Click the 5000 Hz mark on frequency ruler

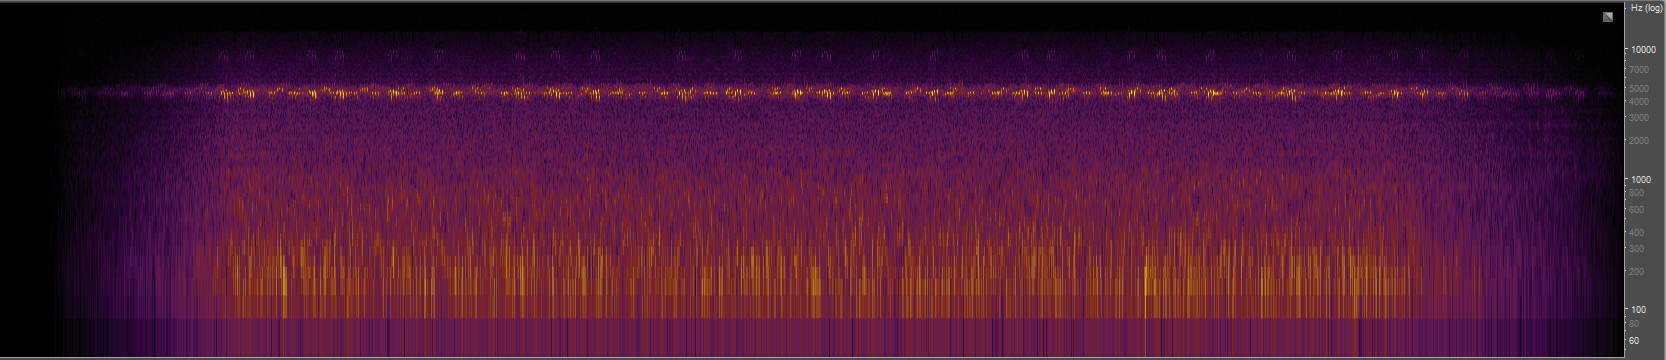pos(1639,89)
